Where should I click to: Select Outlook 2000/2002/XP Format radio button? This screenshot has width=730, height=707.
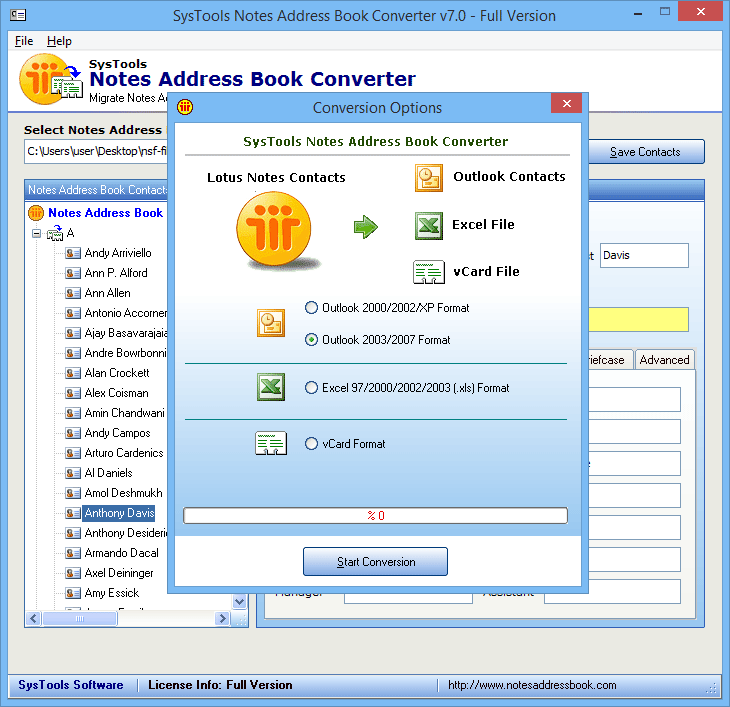tap(311, 308)
